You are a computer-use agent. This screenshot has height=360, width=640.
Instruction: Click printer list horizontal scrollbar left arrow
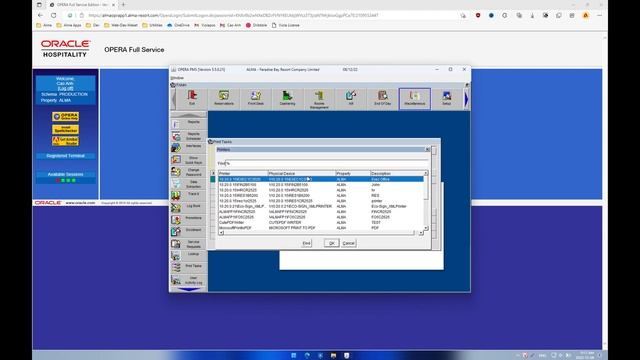pyautogui.click(x=221, y=233)
